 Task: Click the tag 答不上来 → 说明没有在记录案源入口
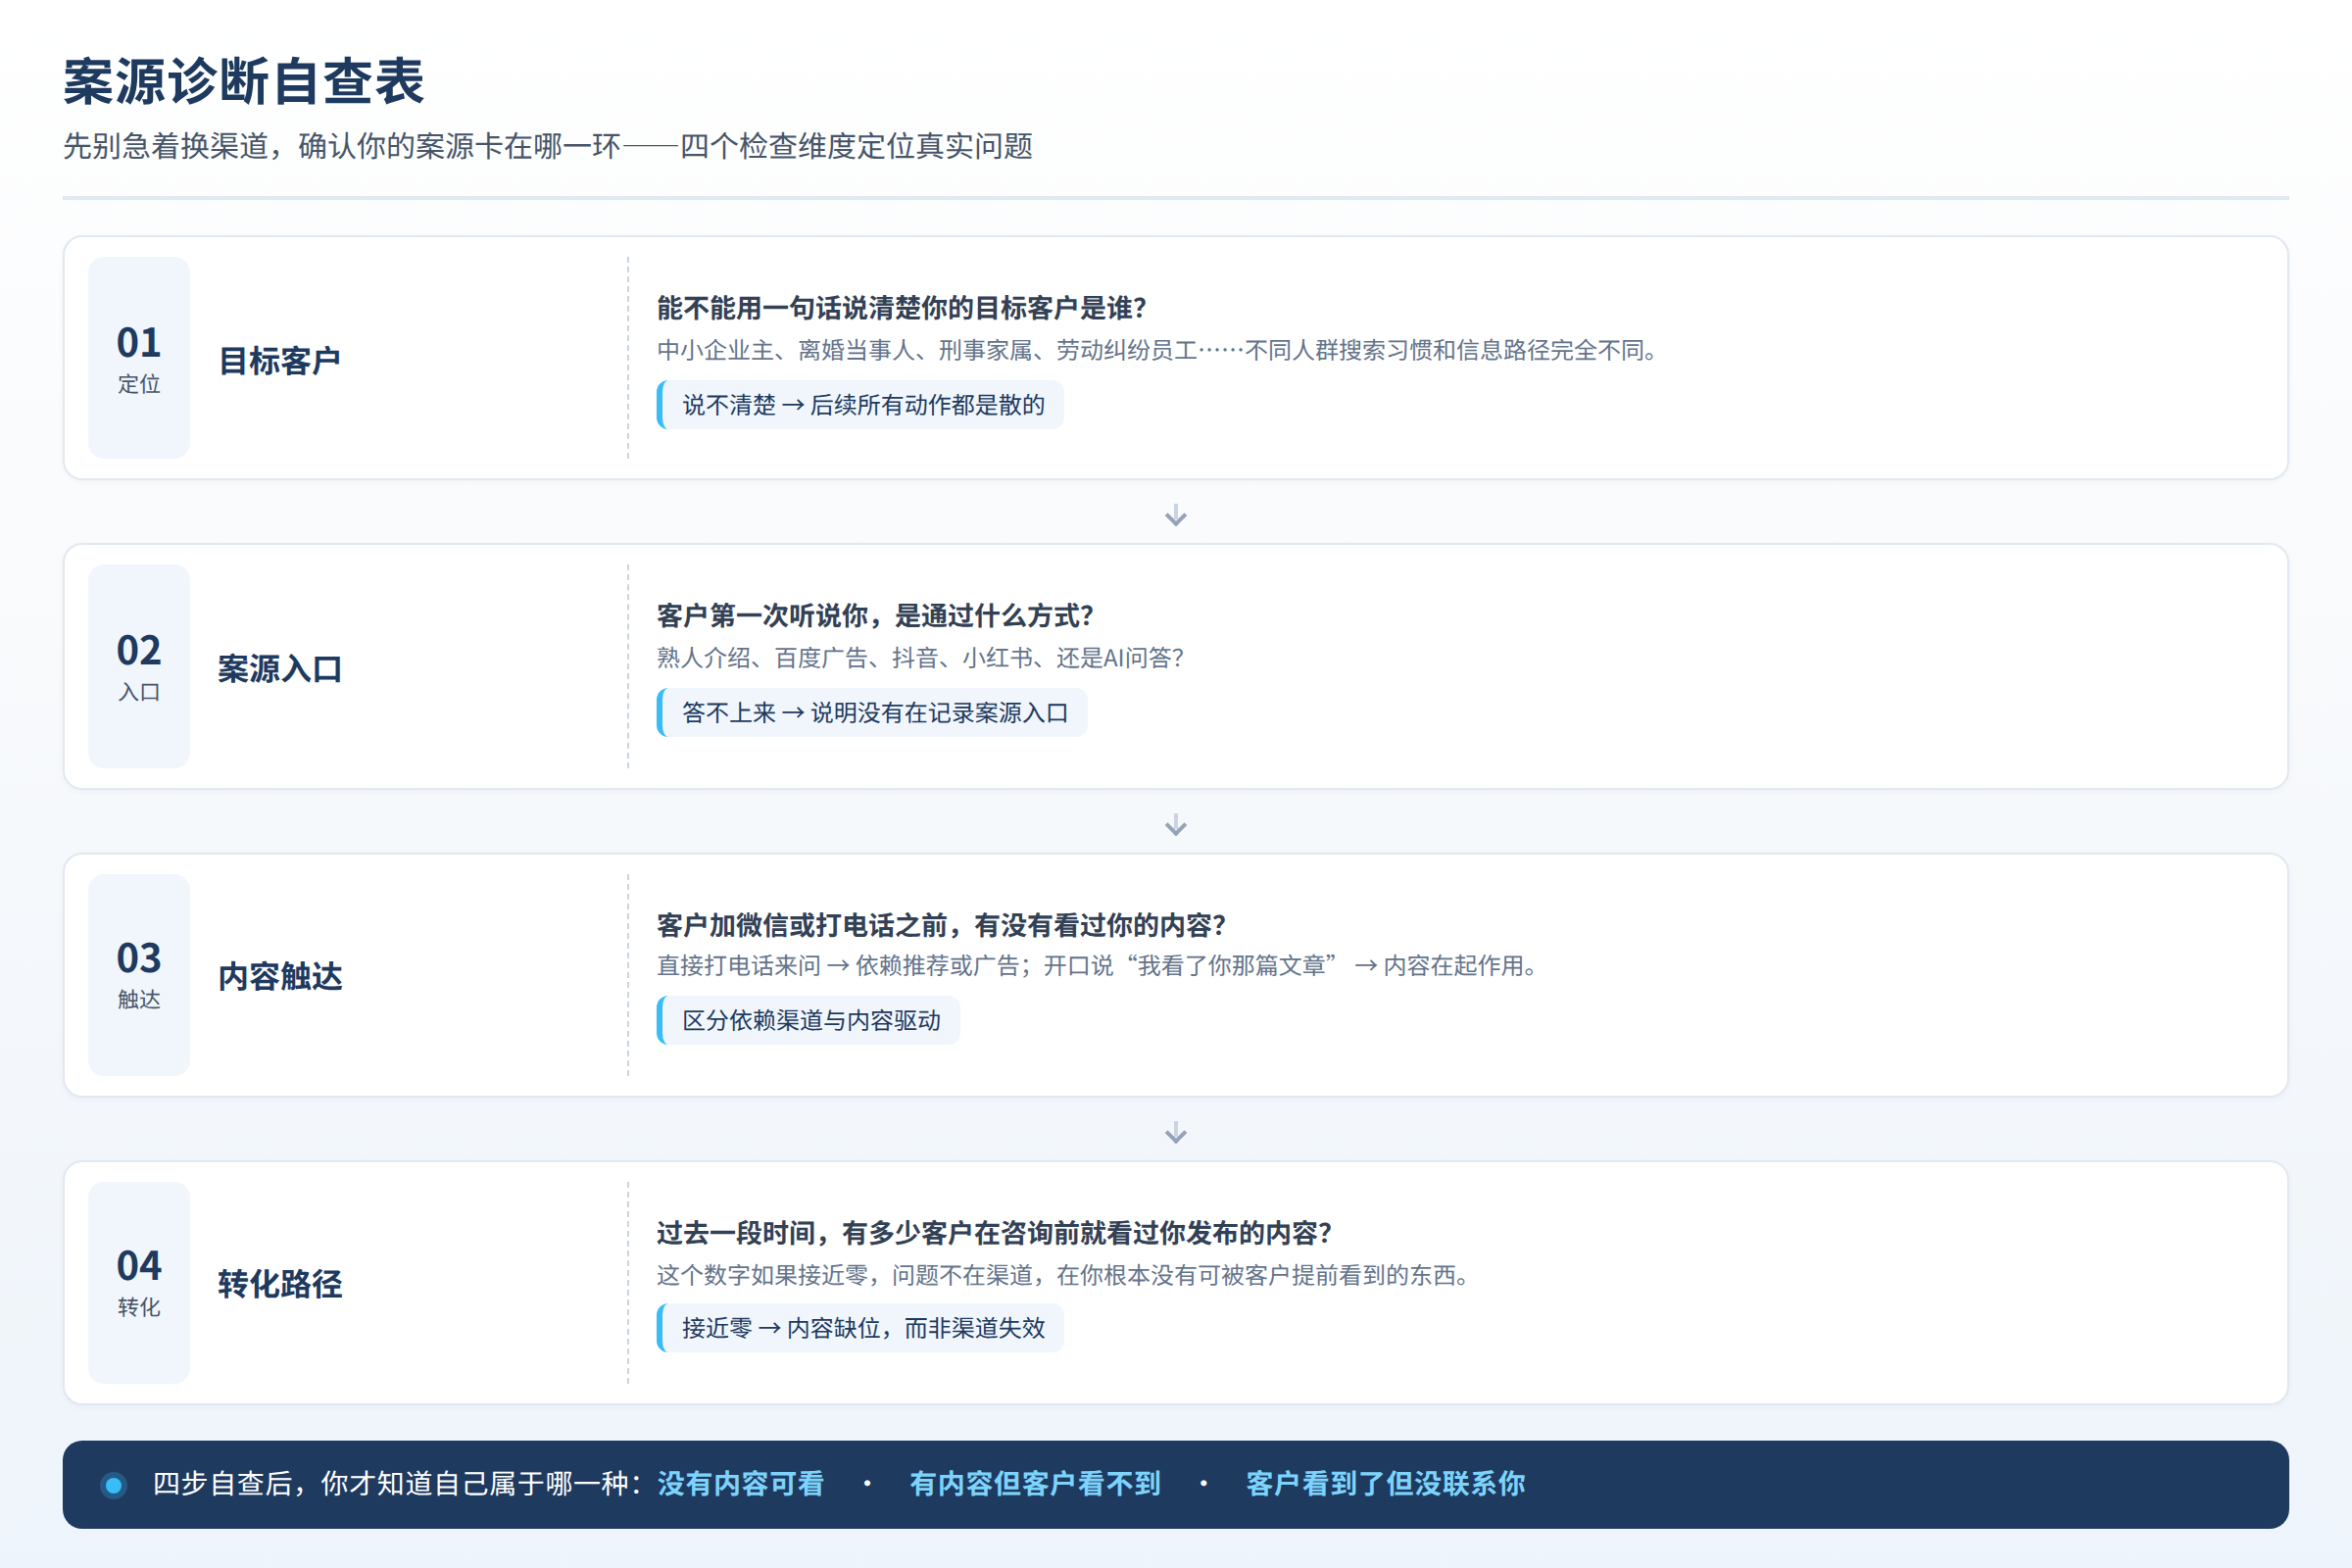tap(872, 713)
